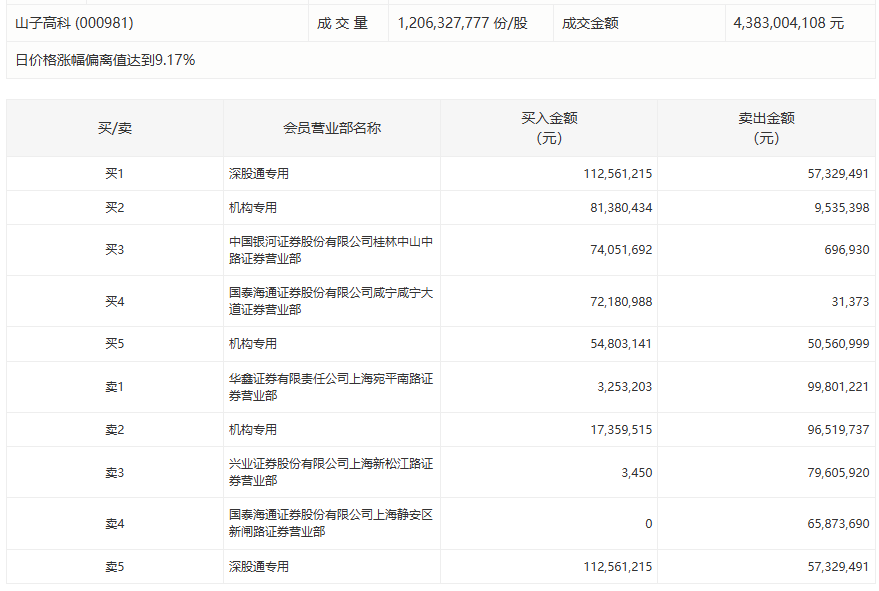Click the buy amount 17,359,515
The height and width of the screenshot is (591, 879).
(x=621, y=430)
